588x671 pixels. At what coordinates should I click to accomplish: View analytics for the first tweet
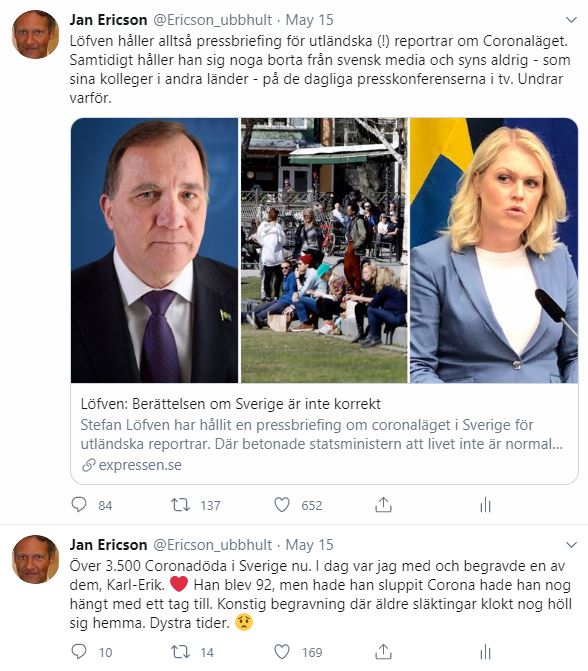[485, 505]
